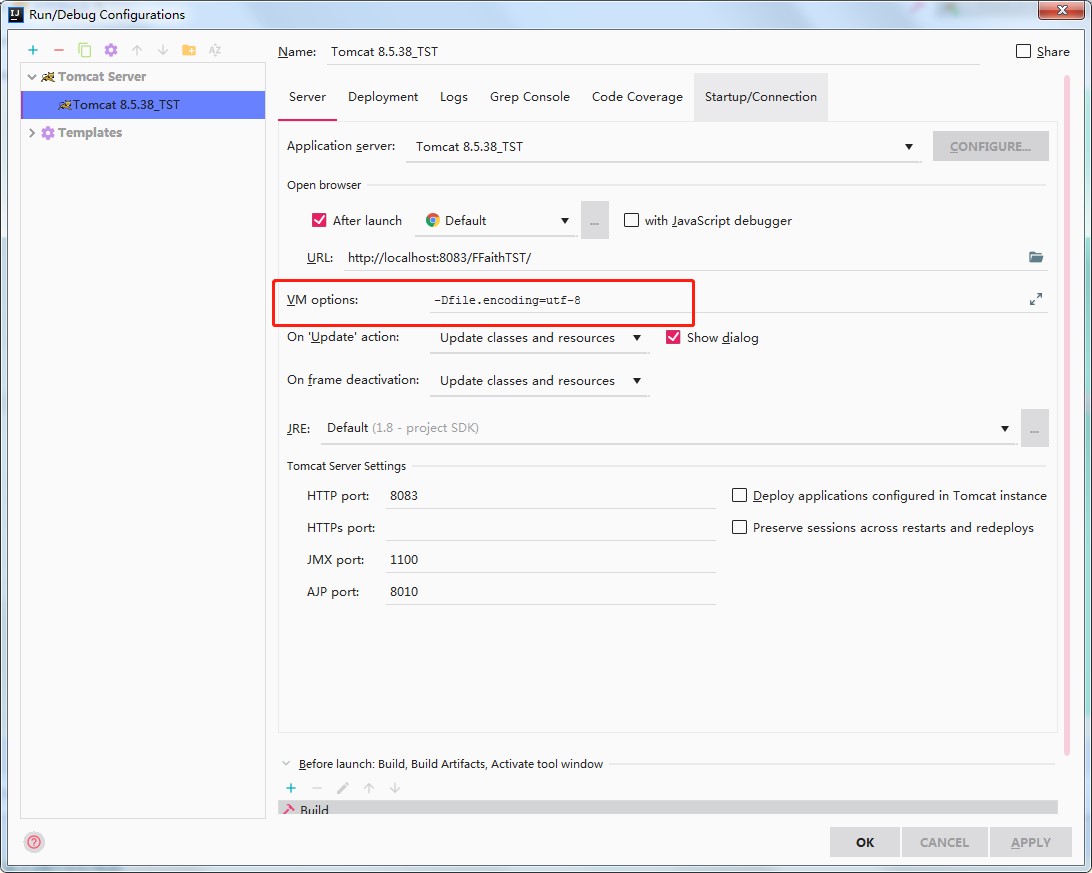This screenshot has height=873, width=1092.
Task: Click the OK button
Action: [865, 842]
